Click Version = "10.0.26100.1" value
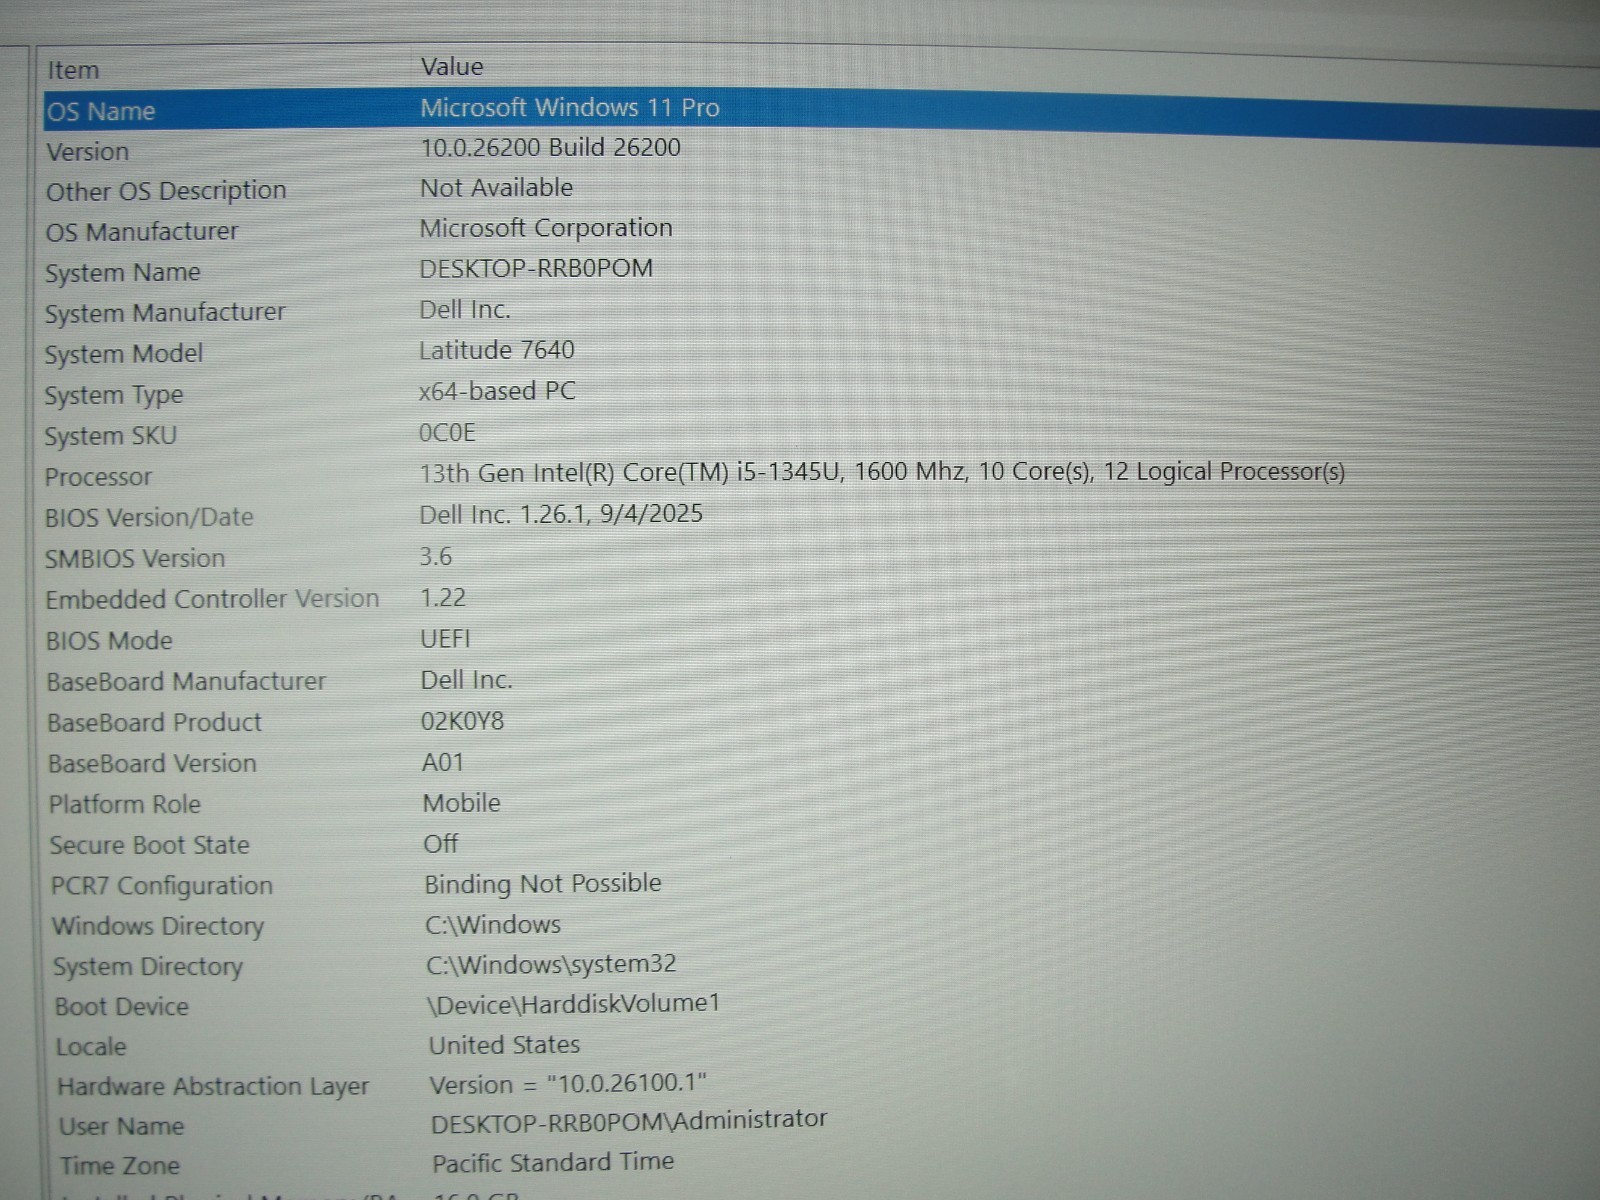The width and height of the screenshot is (1600, 1200). click(x=568, y=1084)
